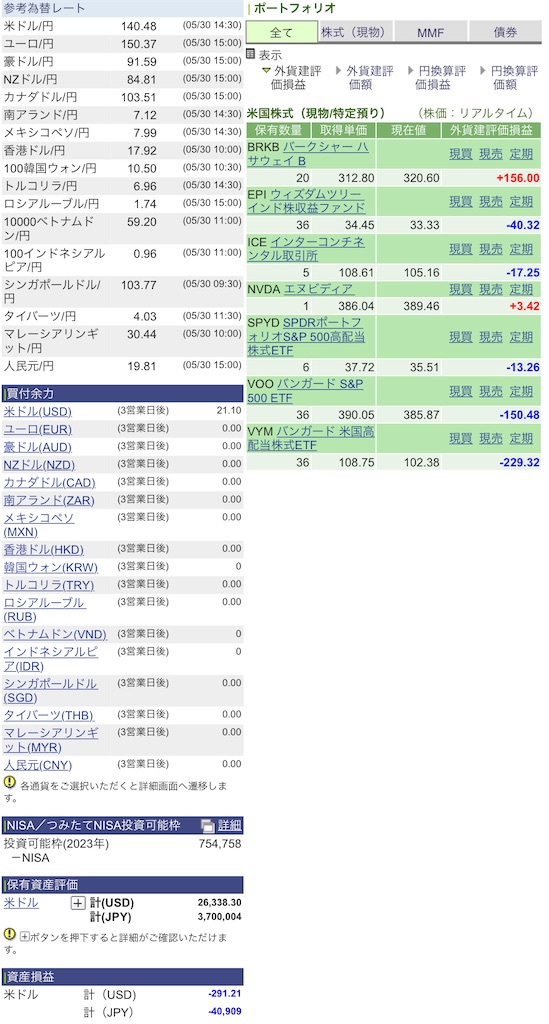549x1024 pixels.
Task: Click 現売 for NVDA
Action: pos(491,289)
